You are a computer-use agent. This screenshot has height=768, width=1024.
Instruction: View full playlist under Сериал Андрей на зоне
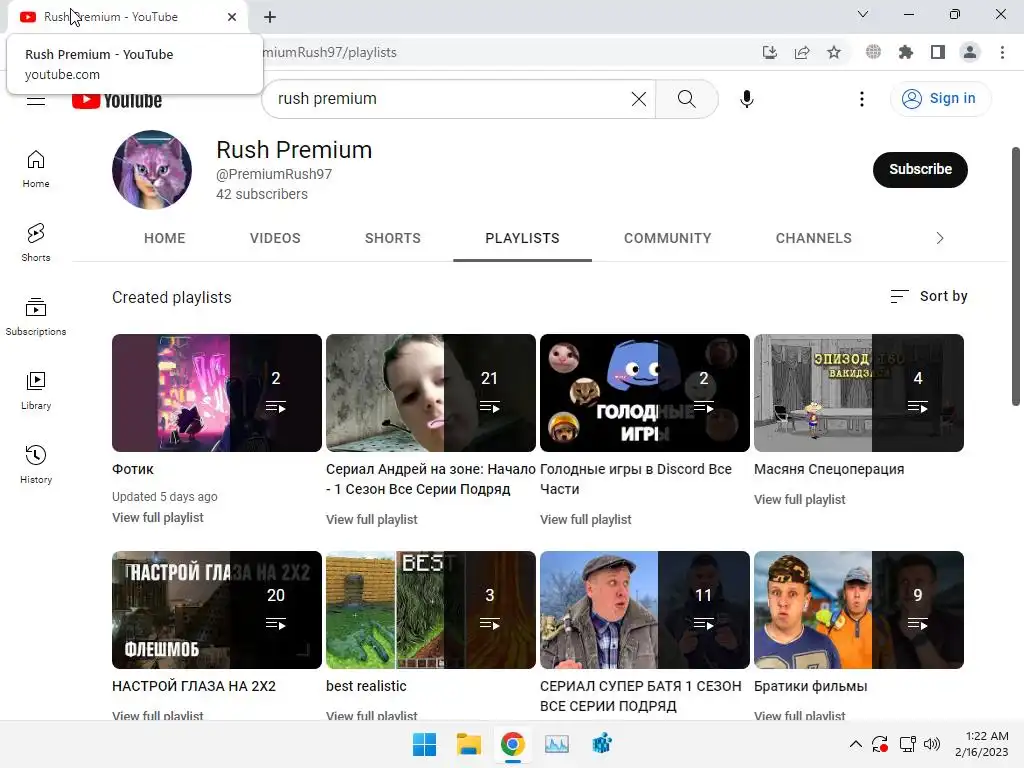coord(372,520)
